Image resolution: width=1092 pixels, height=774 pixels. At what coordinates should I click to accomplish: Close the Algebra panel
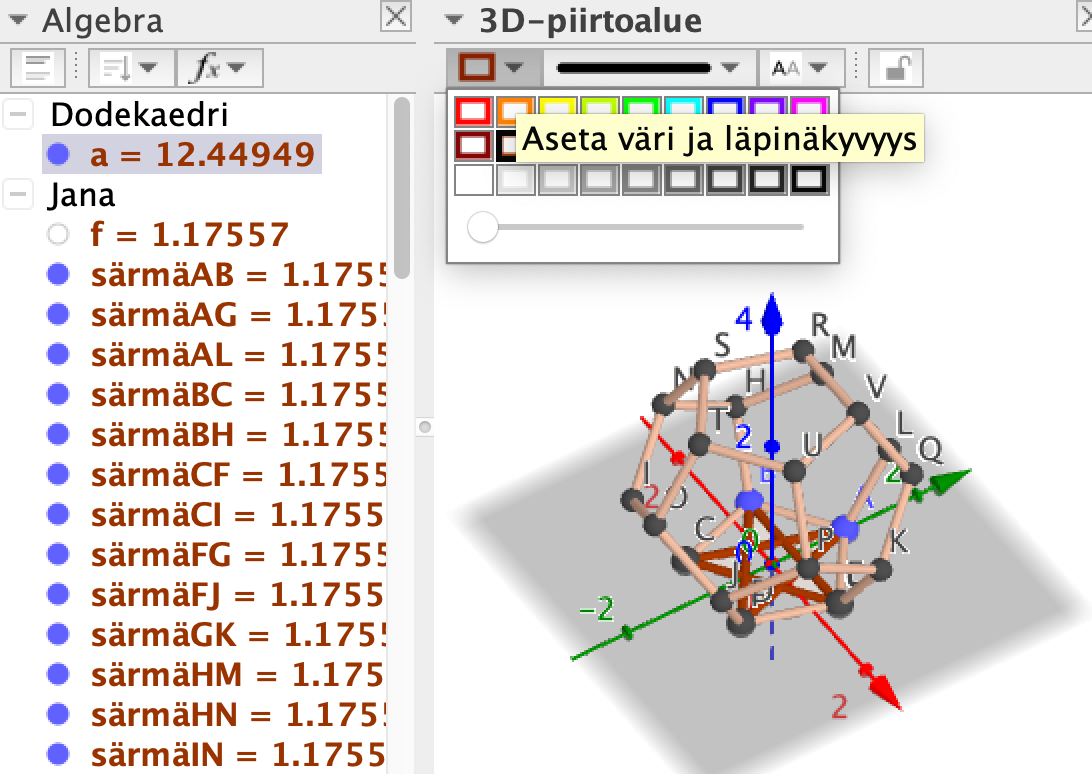pos(397,17)
